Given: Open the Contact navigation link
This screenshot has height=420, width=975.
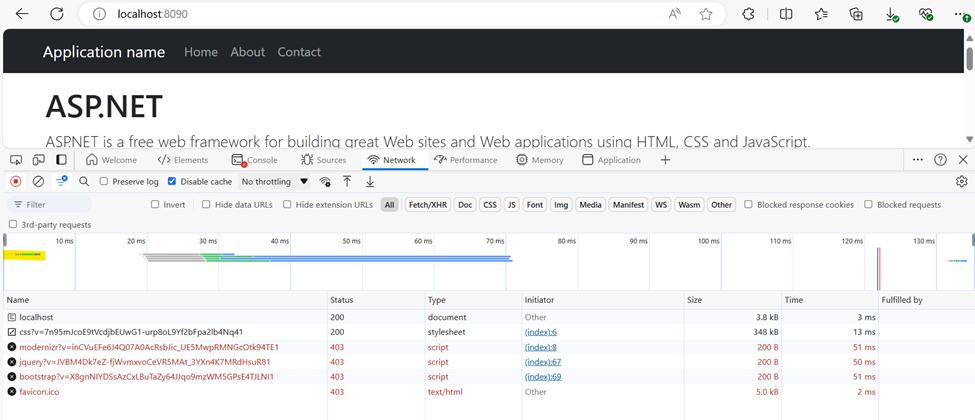Looking at the screenshot, I should [299, 52].
